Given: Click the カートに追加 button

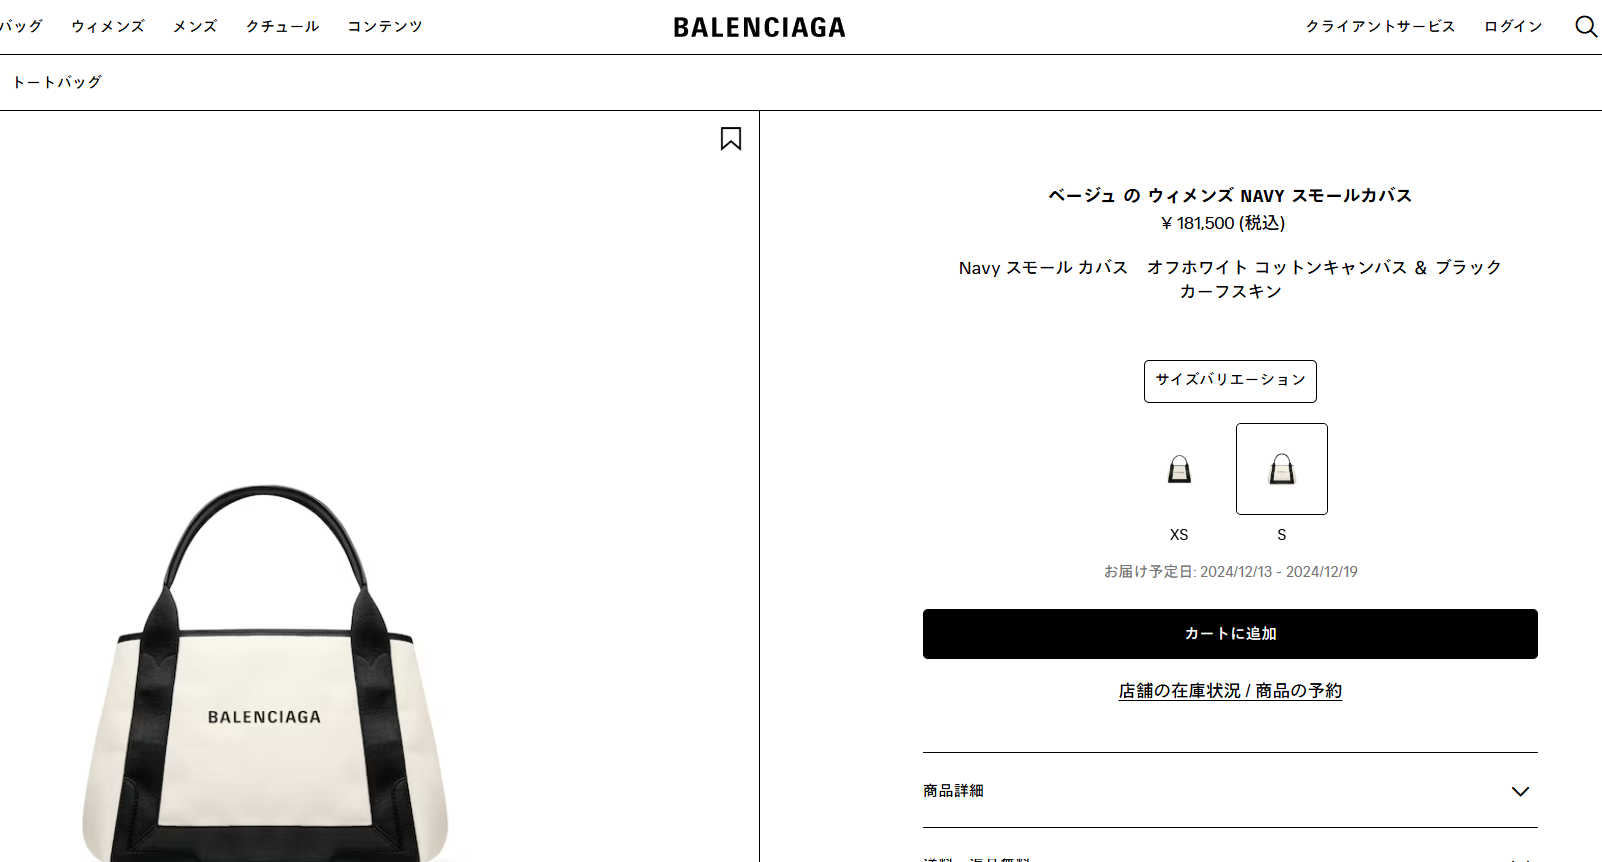Looking at the screenshot, I should tap(1230, 634).
